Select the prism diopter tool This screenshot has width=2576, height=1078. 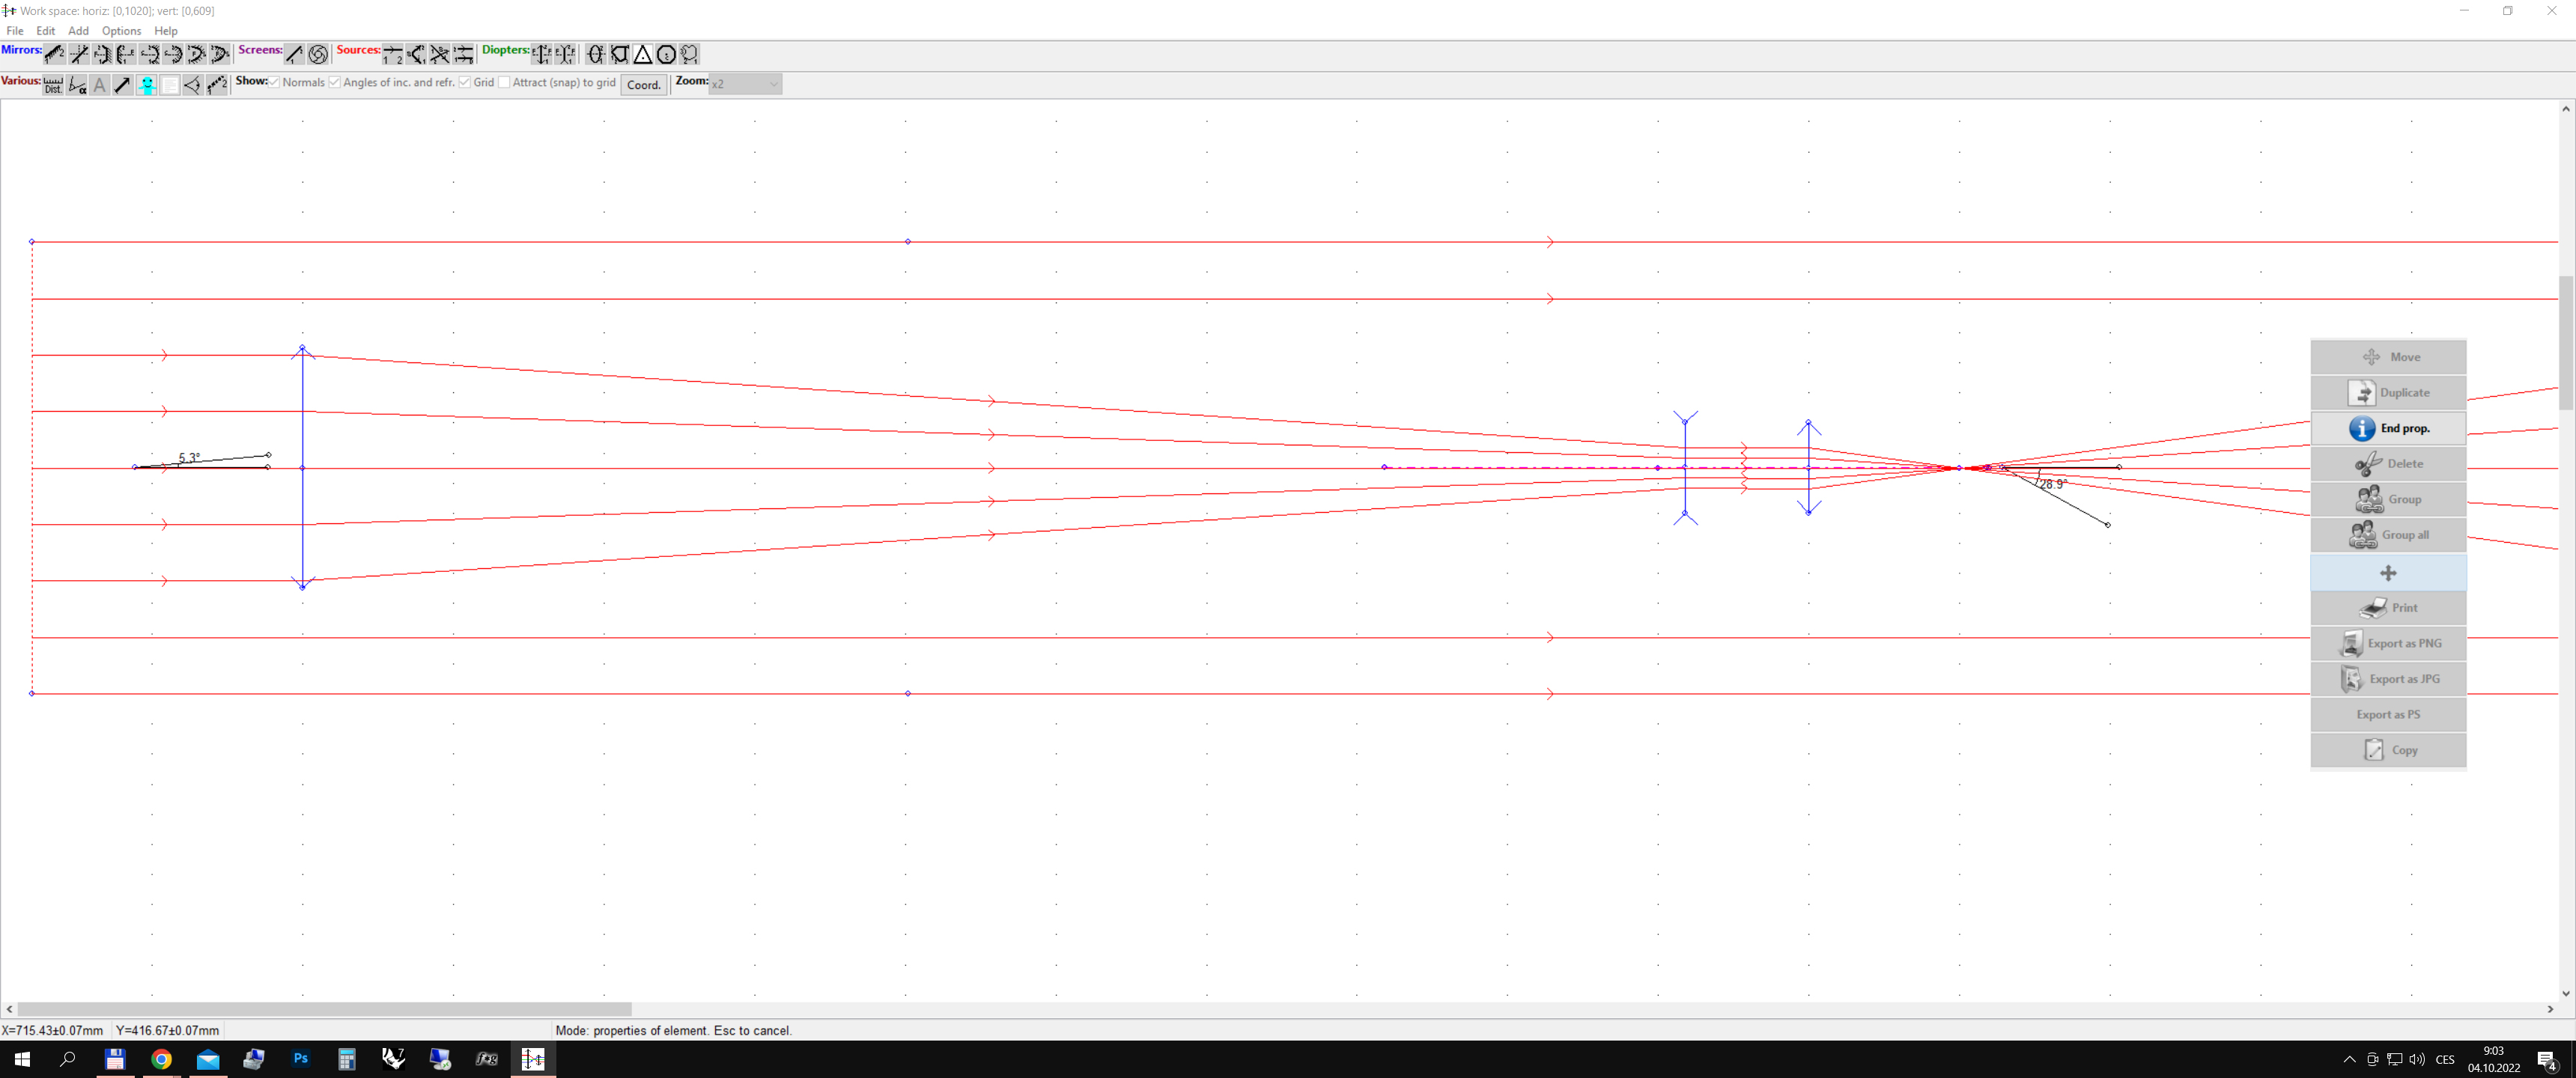pyautogui.click(x=643, y=54)
